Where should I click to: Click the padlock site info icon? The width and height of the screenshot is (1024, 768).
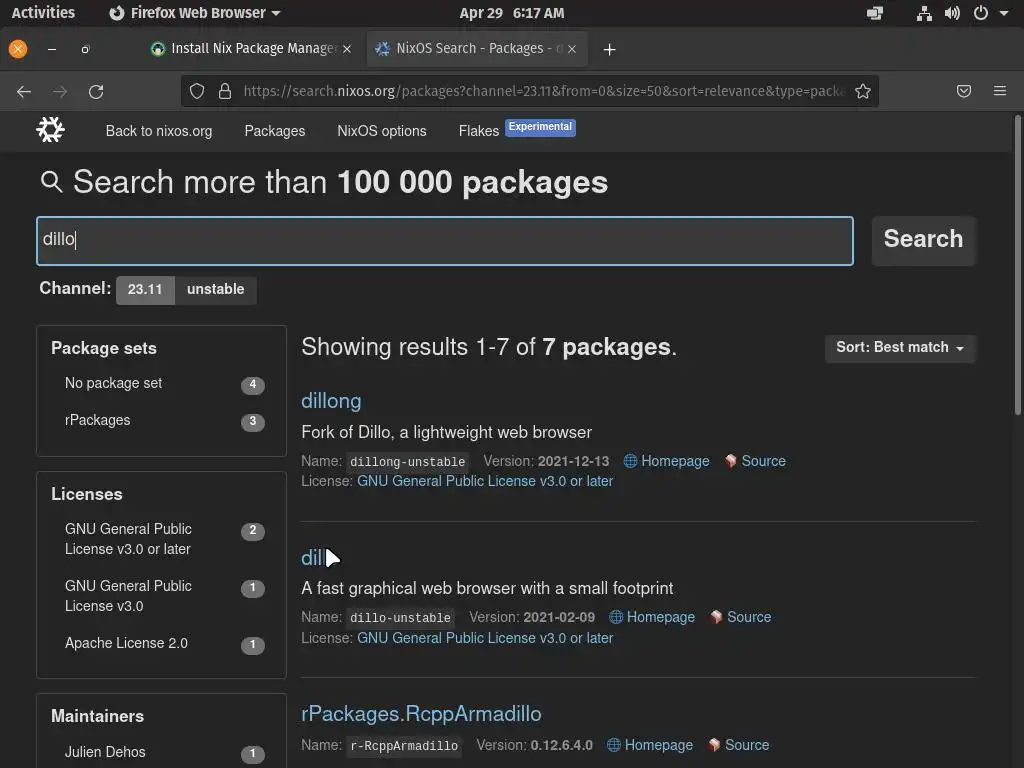pyautogui.click(x=225, y=91)
